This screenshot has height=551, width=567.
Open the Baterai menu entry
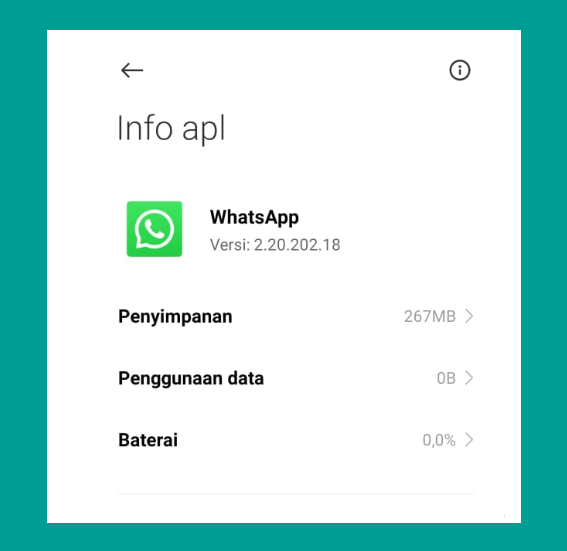tap(296, 440)
